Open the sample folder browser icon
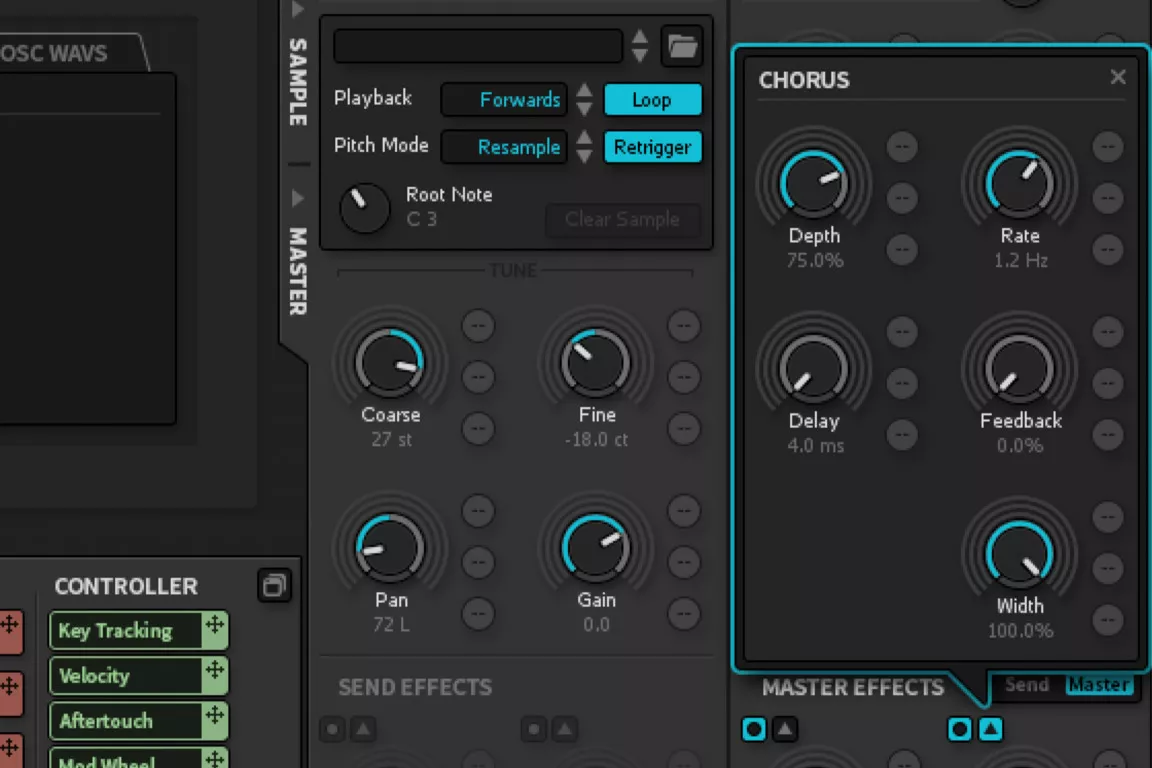The width and height of the screenshot is (1152, 768). click(682, 46)
